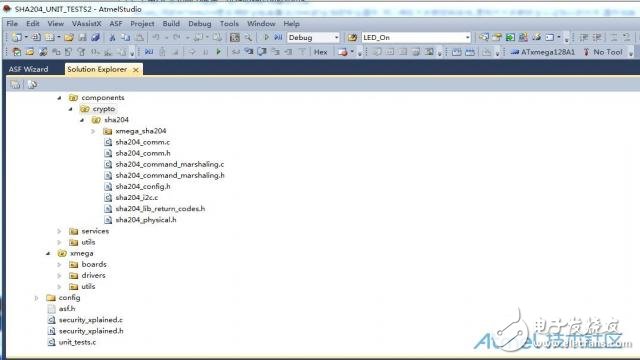This screenshot has width=640, height=360.
Task: Select unit_tests.c in the tree
Action: point(77,342)
